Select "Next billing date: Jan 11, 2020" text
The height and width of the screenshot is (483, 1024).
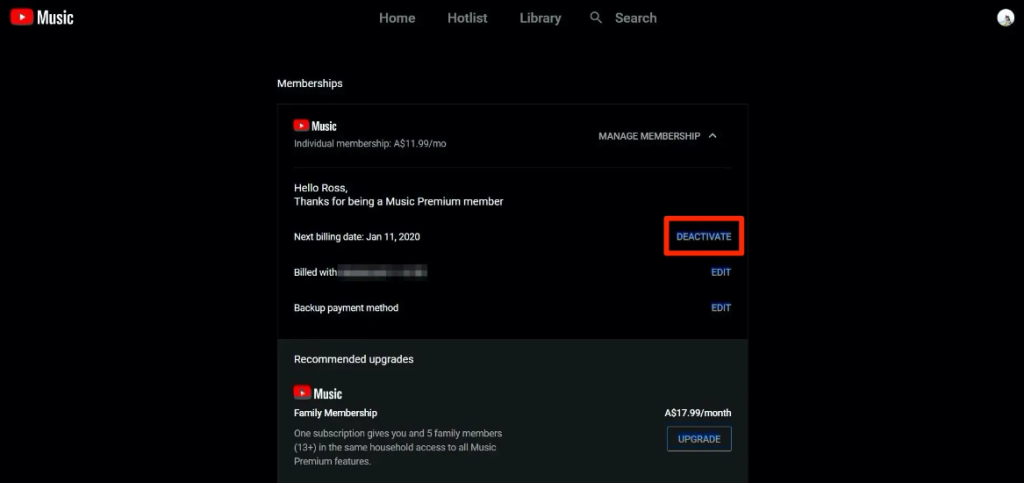tap(357, 237)
